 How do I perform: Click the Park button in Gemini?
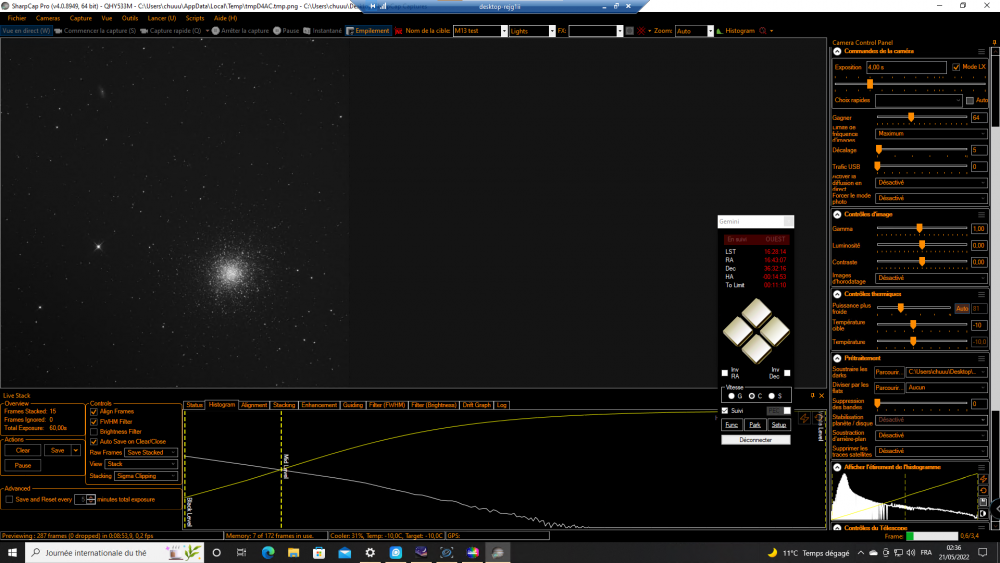point(754,425)
